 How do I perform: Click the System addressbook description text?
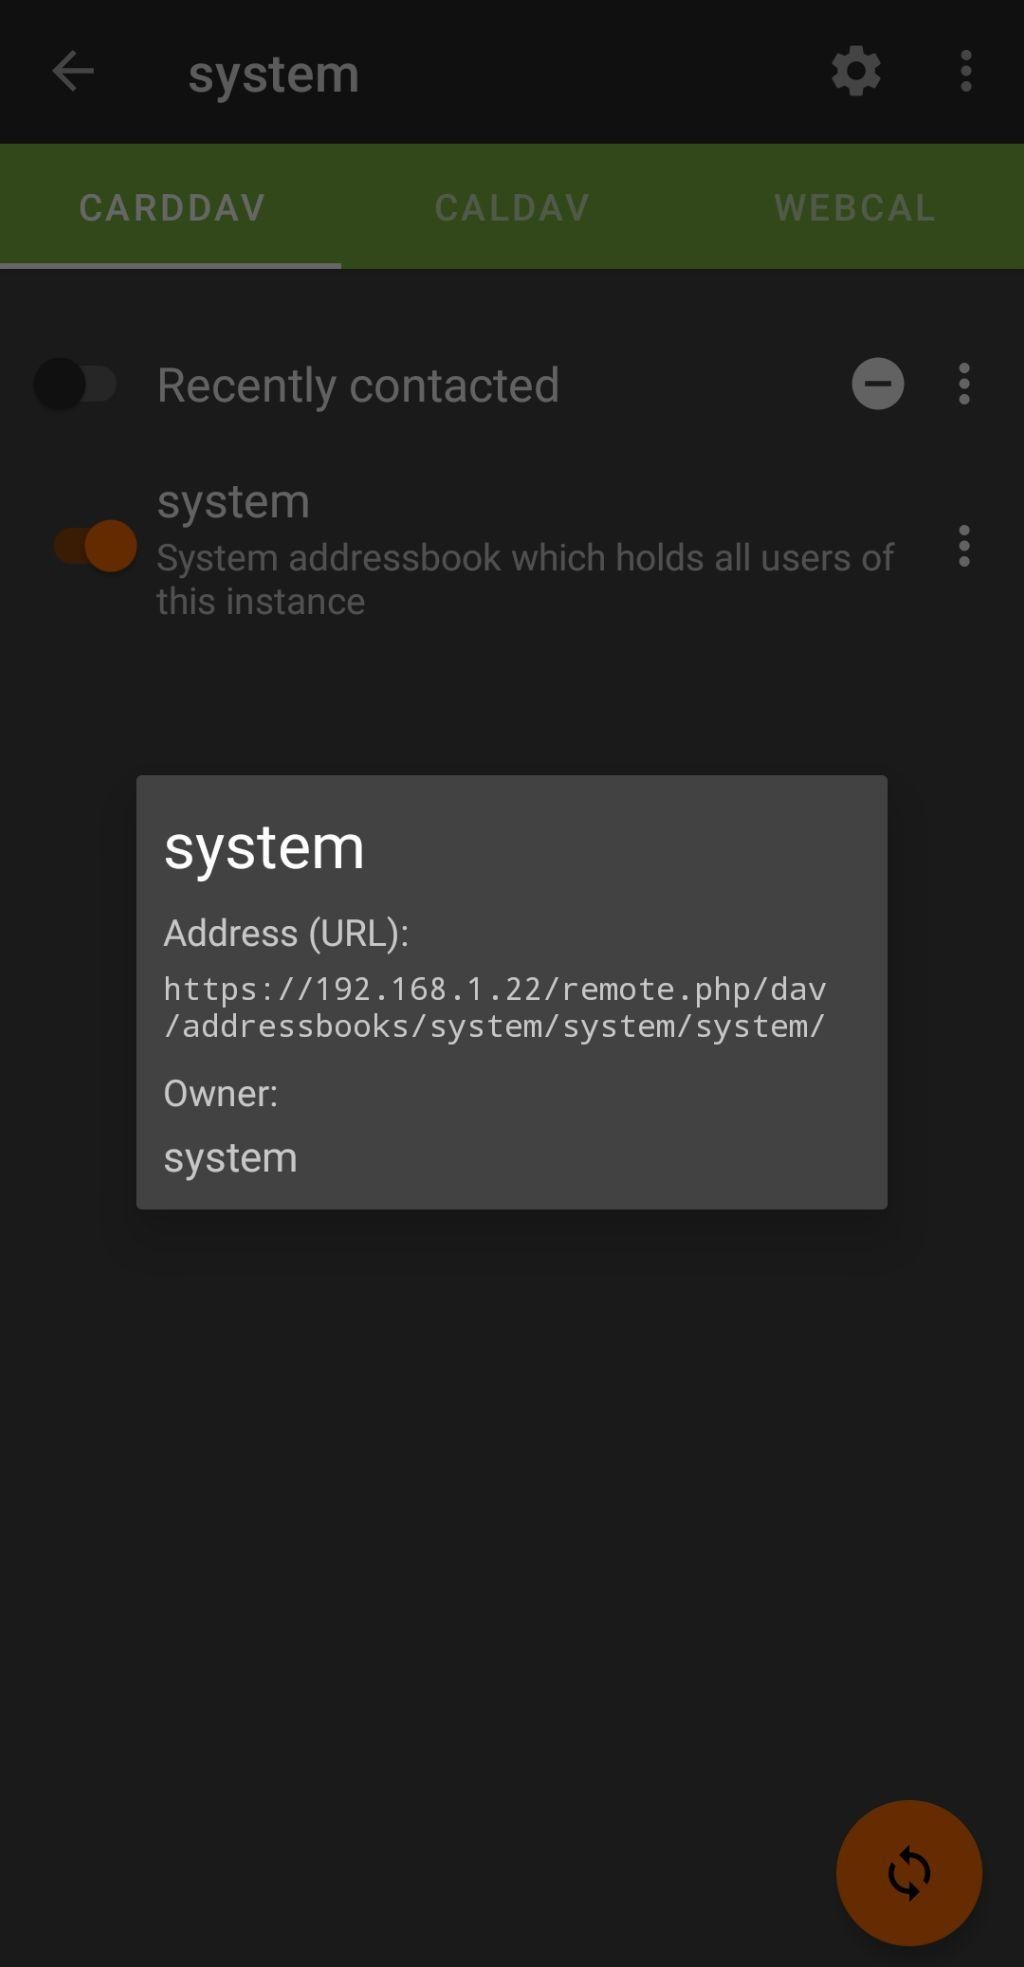525,579
